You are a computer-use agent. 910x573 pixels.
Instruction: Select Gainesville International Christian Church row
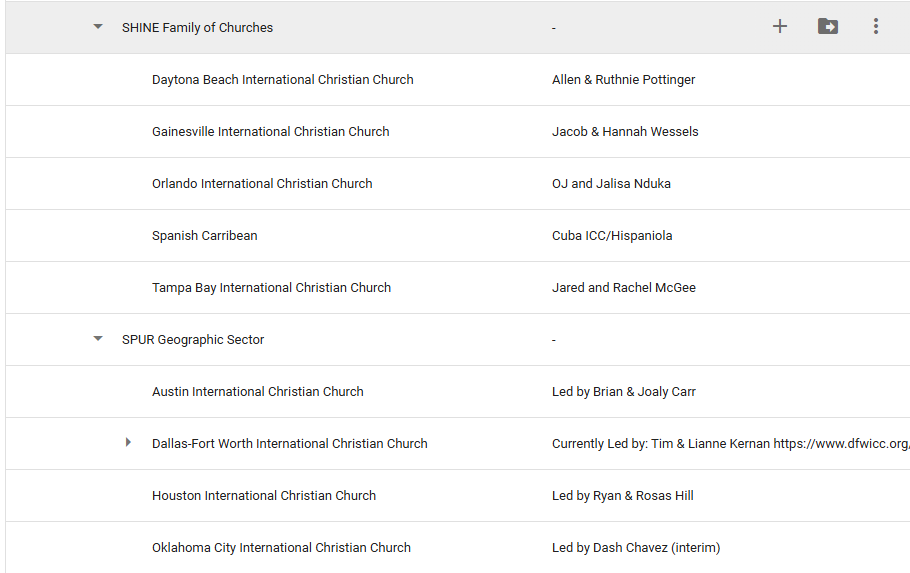pos(270,132)
